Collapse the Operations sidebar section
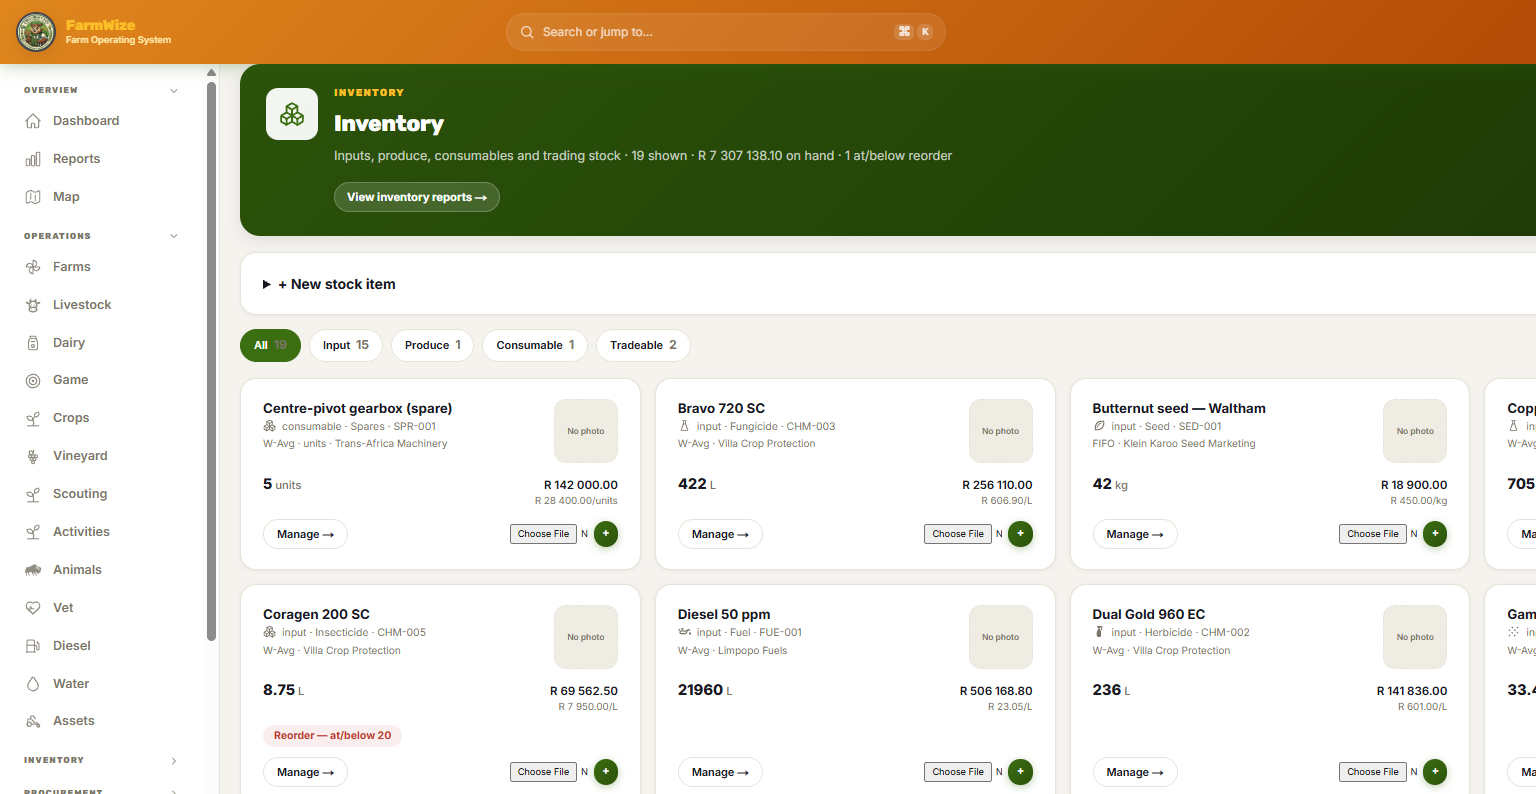This screenshot has width=1536, height=794. [174, 237]
